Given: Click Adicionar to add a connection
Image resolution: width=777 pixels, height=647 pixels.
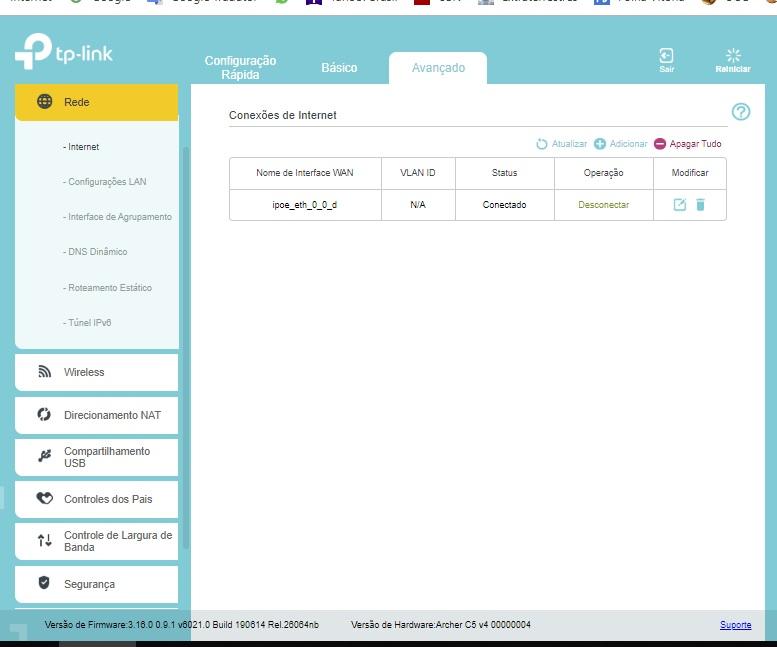Looking at the screenshot, I should (621, 144).
